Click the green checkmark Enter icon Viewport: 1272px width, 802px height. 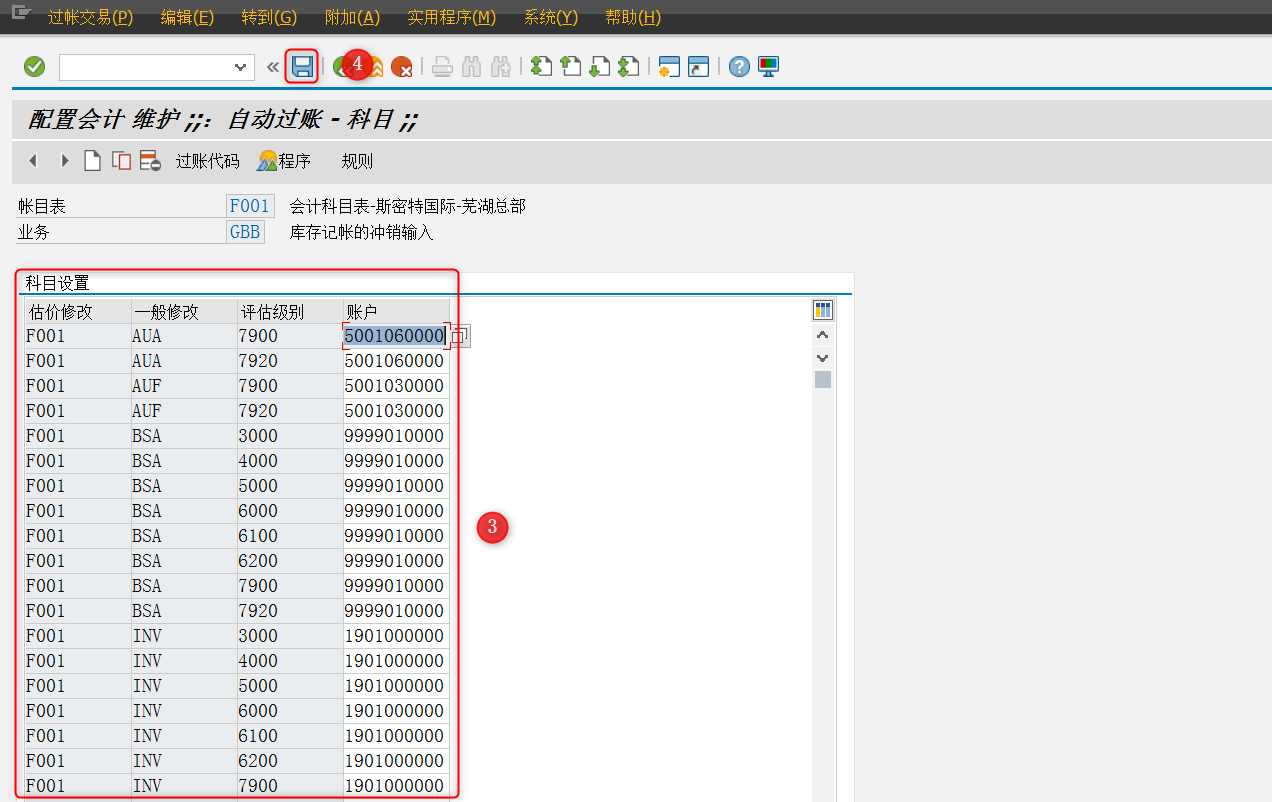tap(33, 66)
